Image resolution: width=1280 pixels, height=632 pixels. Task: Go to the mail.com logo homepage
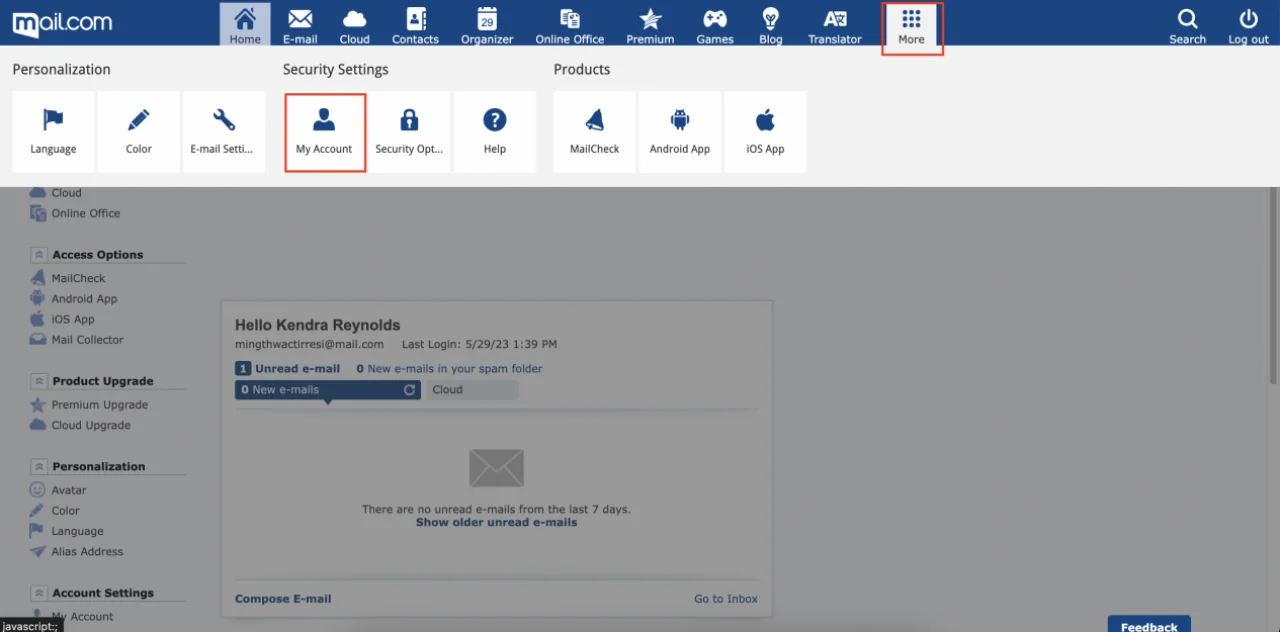[62, 22]
